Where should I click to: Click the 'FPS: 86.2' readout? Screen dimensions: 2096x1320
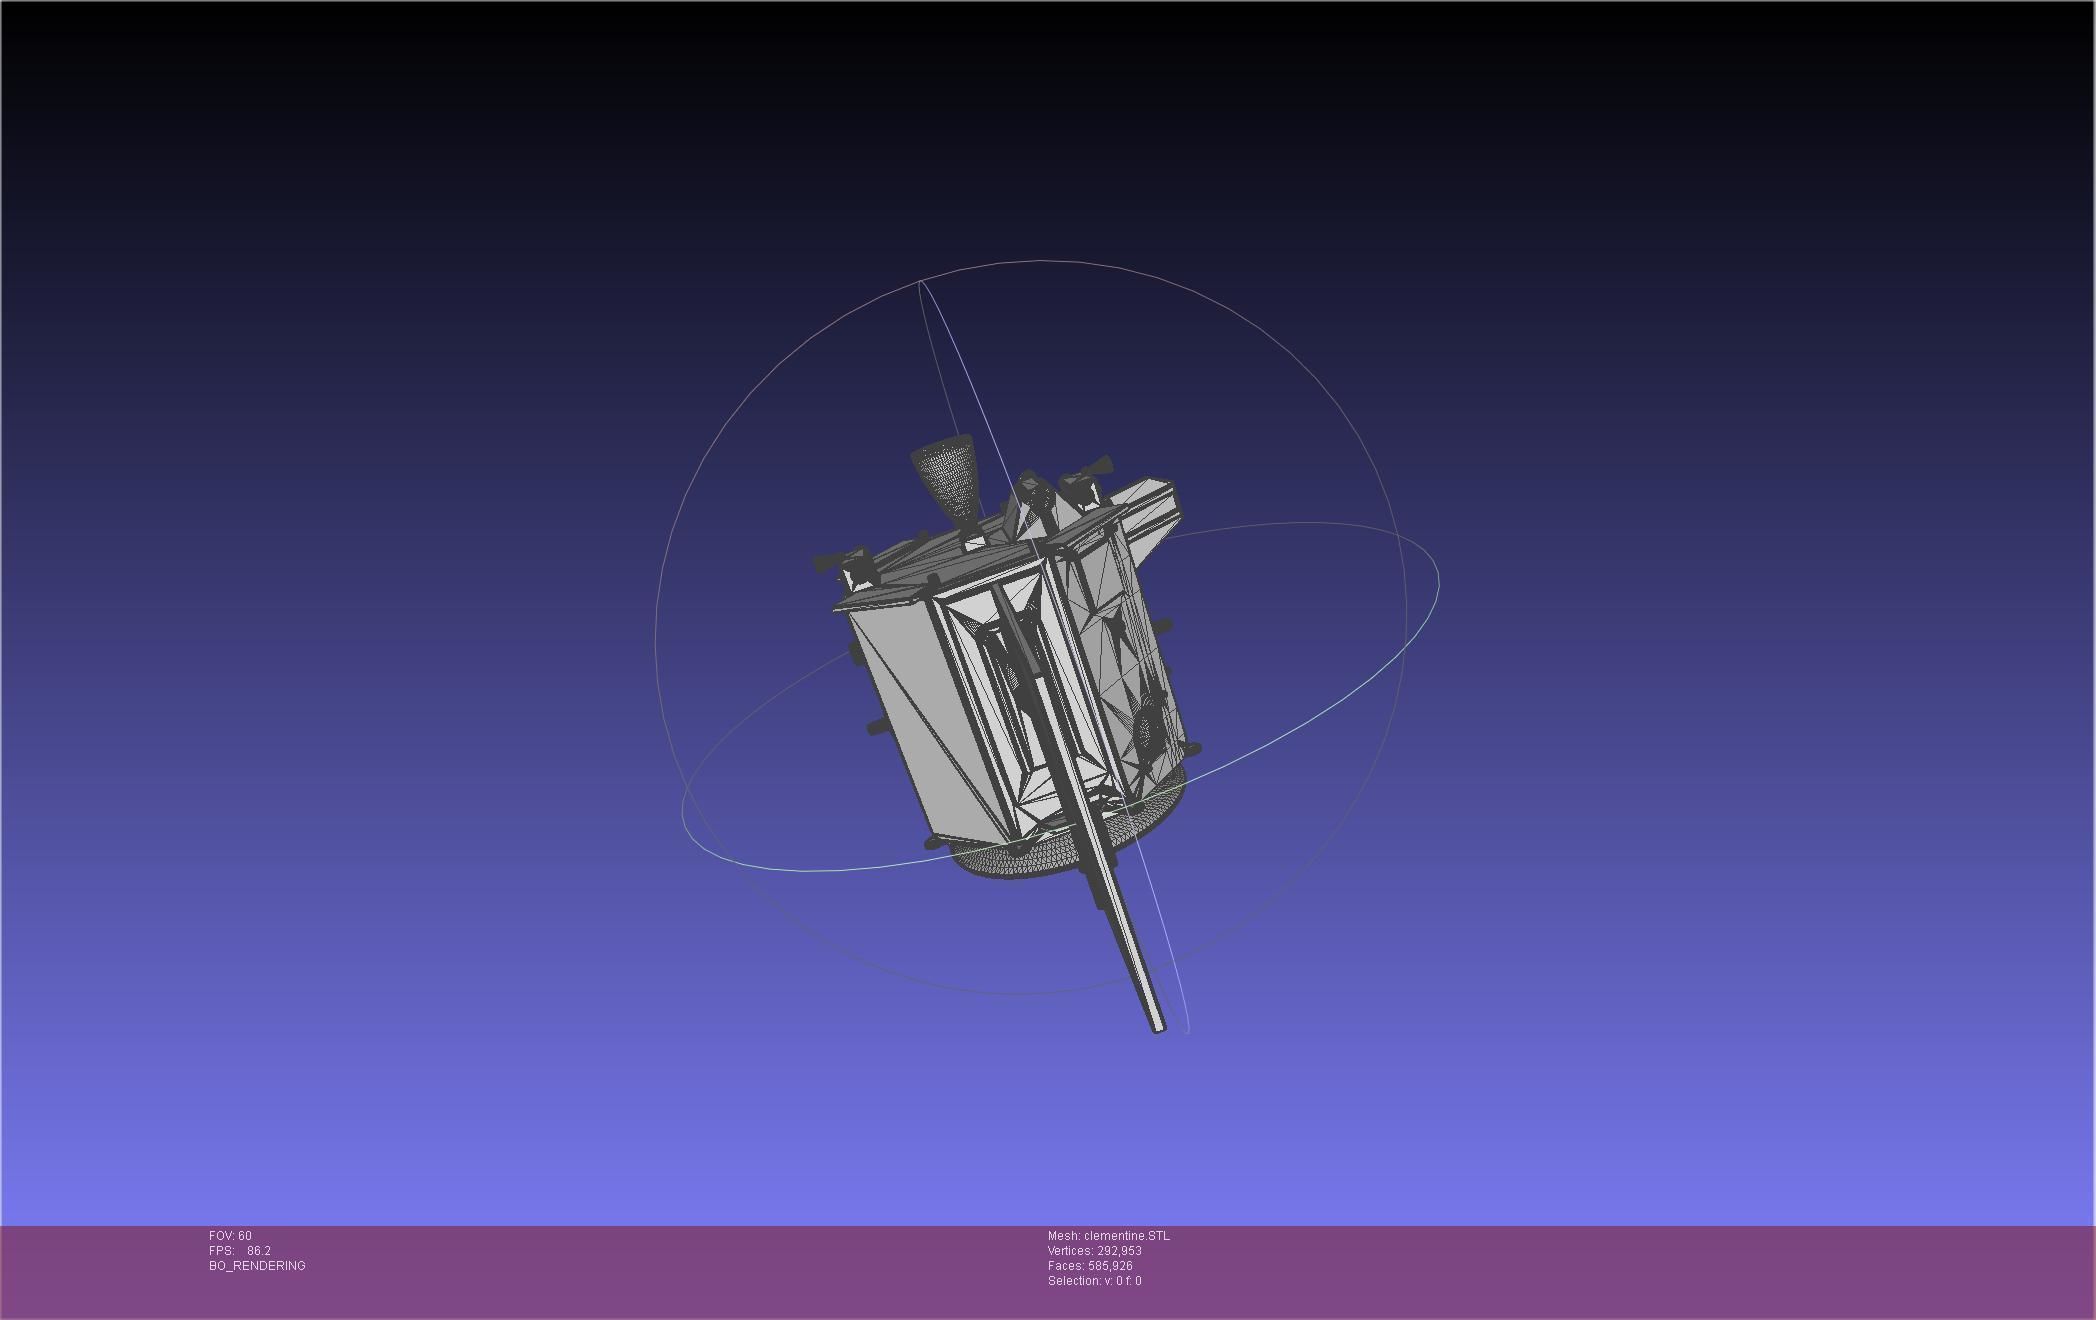240,1251
